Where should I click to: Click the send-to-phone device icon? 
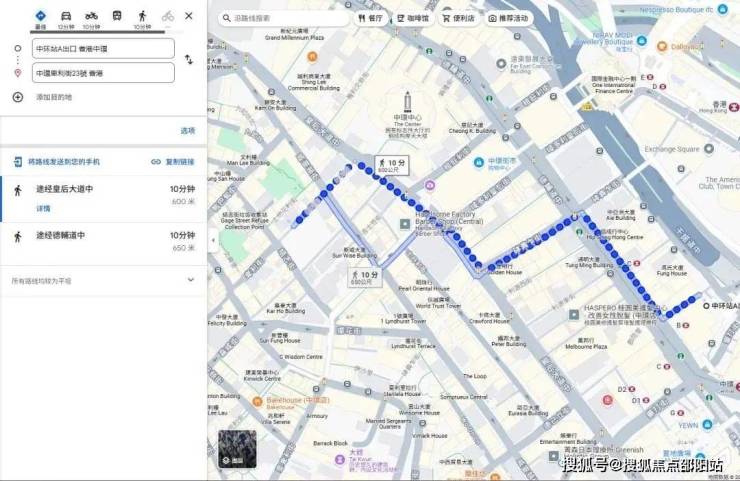point(17,162)
